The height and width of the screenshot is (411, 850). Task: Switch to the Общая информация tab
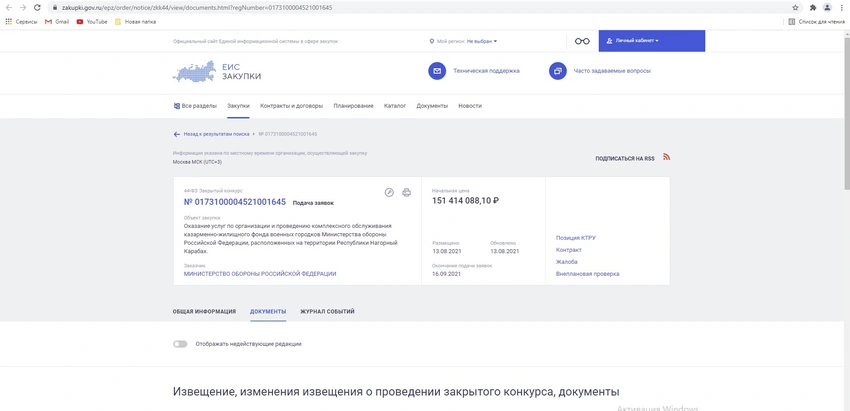[x=204, y=311]
